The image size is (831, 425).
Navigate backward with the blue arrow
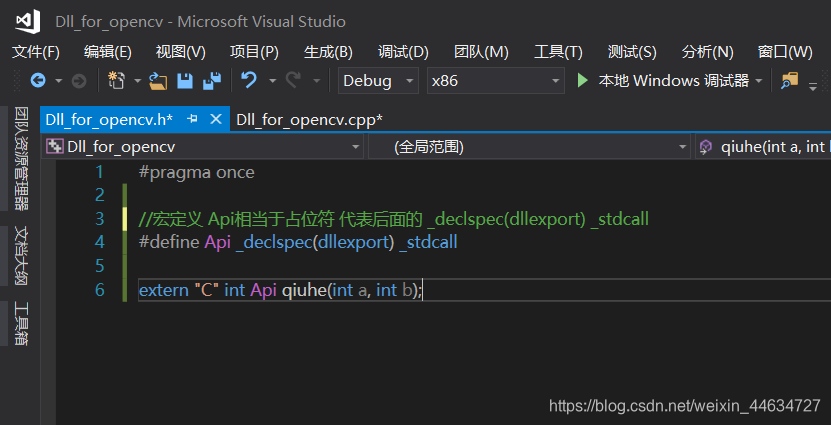pyautogui.click(x=38, y=81)
